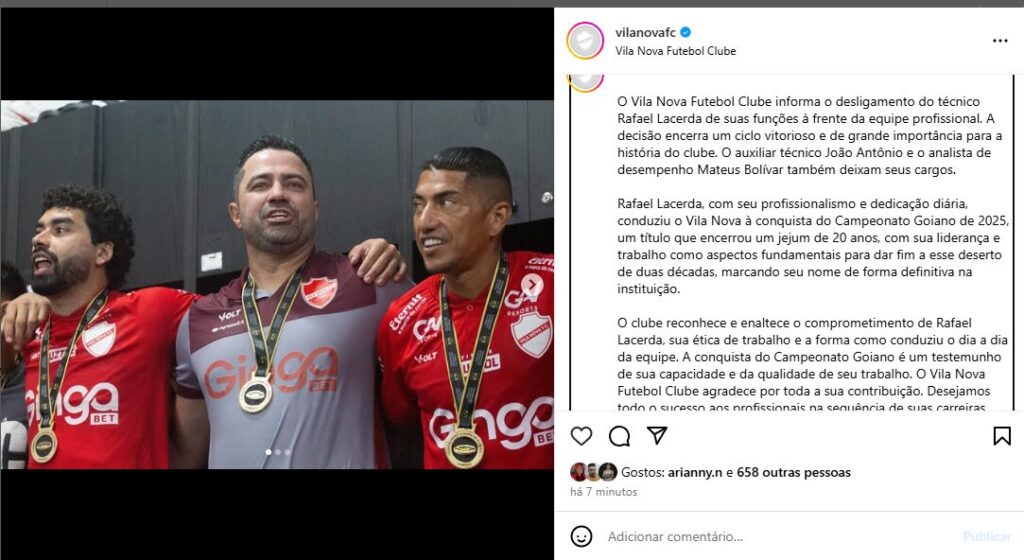The width and height of the screenshot is (1024, 560).
Task: View the 658 outras pessoas likes list
Action: click(x=793, y=472)
